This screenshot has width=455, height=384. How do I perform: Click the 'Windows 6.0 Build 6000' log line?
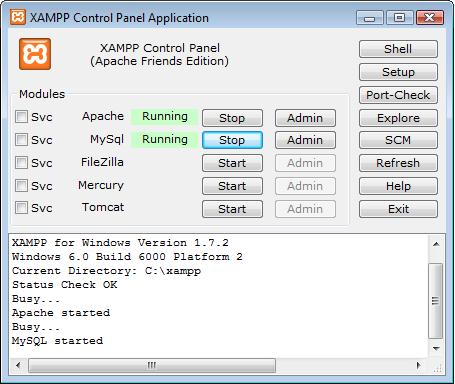coord(127,257)
